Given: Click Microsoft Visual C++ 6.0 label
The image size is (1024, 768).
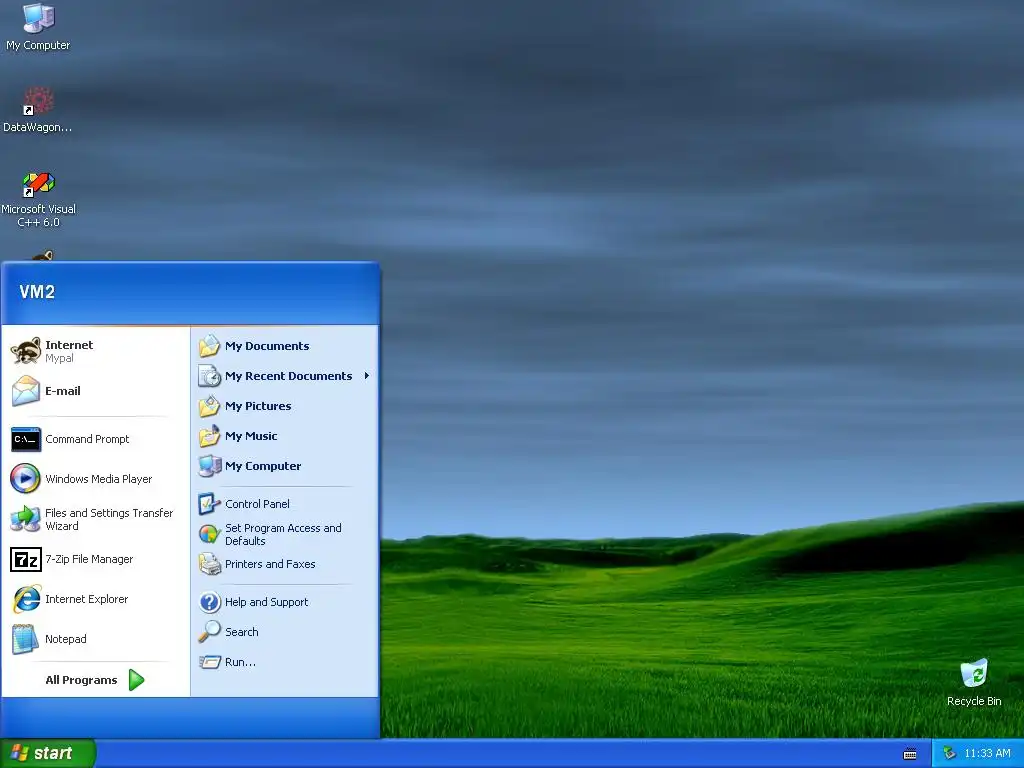Looking at the screenshot, I should pos(39,216).
